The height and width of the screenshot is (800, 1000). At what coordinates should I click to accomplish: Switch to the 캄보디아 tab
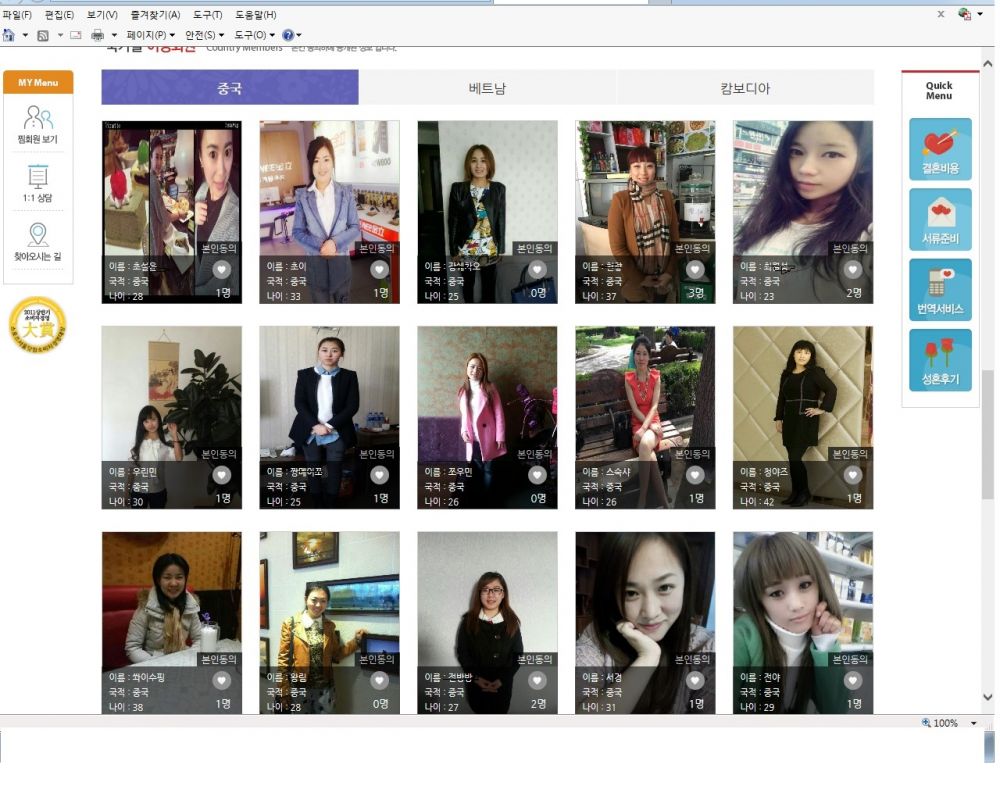click(x=745, y=88)
